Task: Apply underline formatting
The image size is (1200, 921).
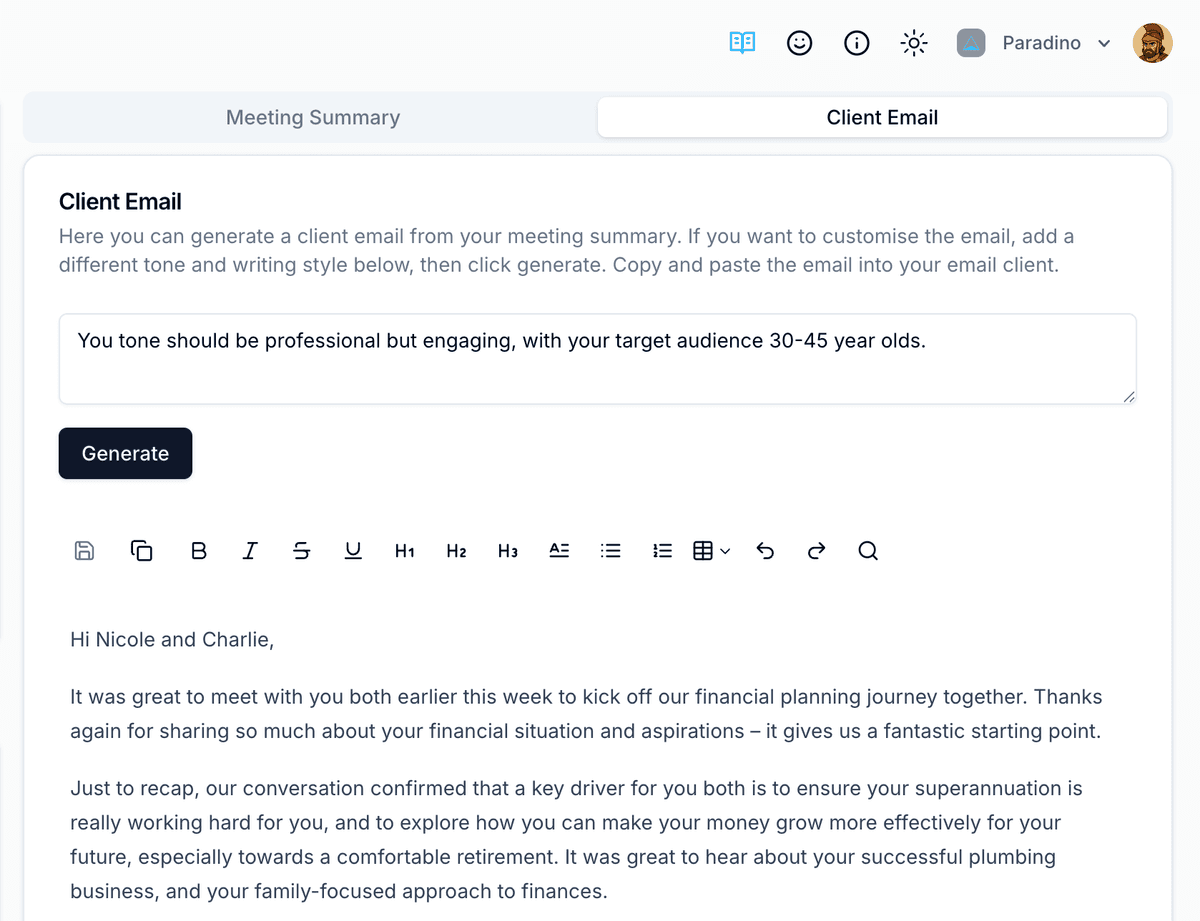Action: (x=353, y=550)
